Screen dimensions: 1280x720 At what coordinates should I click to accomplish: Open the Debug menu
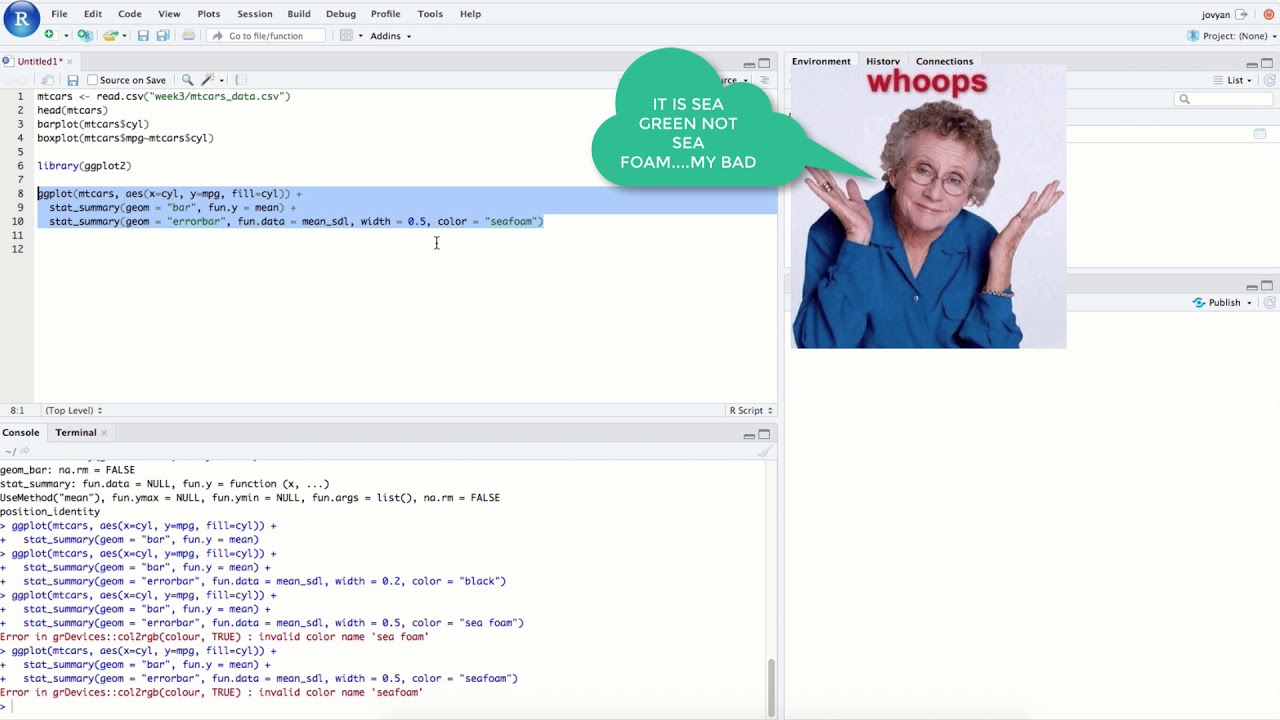tap(341, 14)
